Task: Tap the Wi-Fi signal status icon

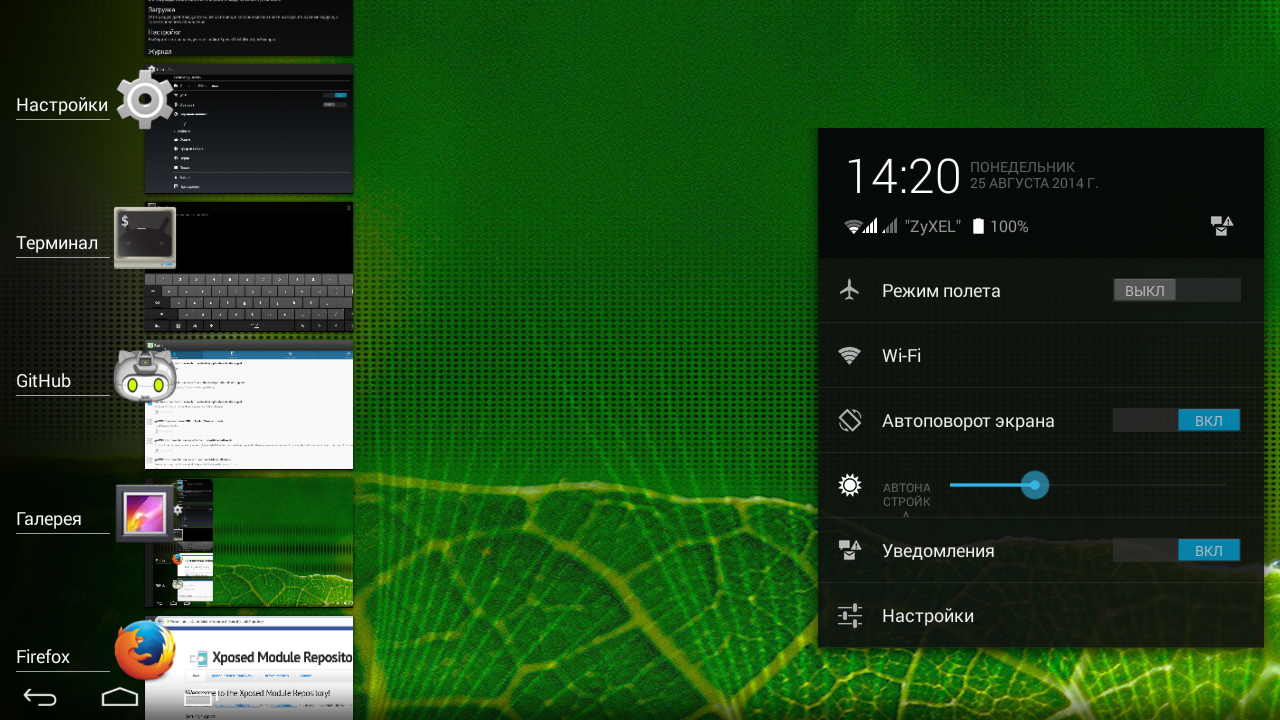Action: tap(853, 227)
